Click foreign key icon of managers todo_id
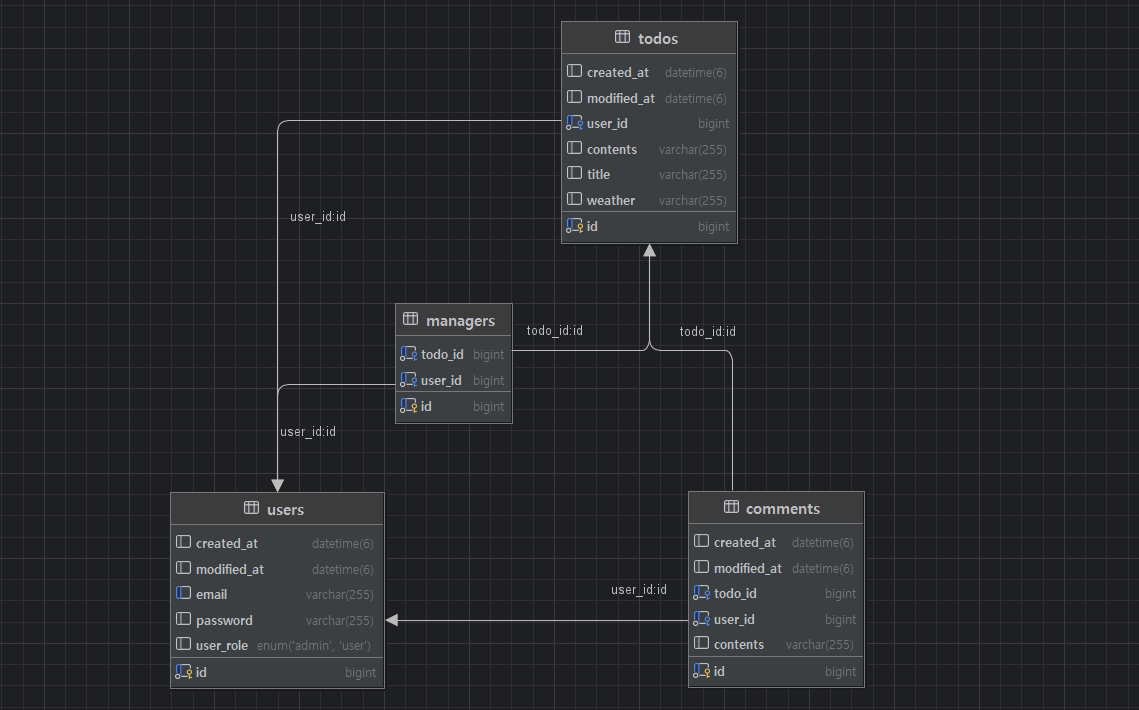 [x=409, y=354]
